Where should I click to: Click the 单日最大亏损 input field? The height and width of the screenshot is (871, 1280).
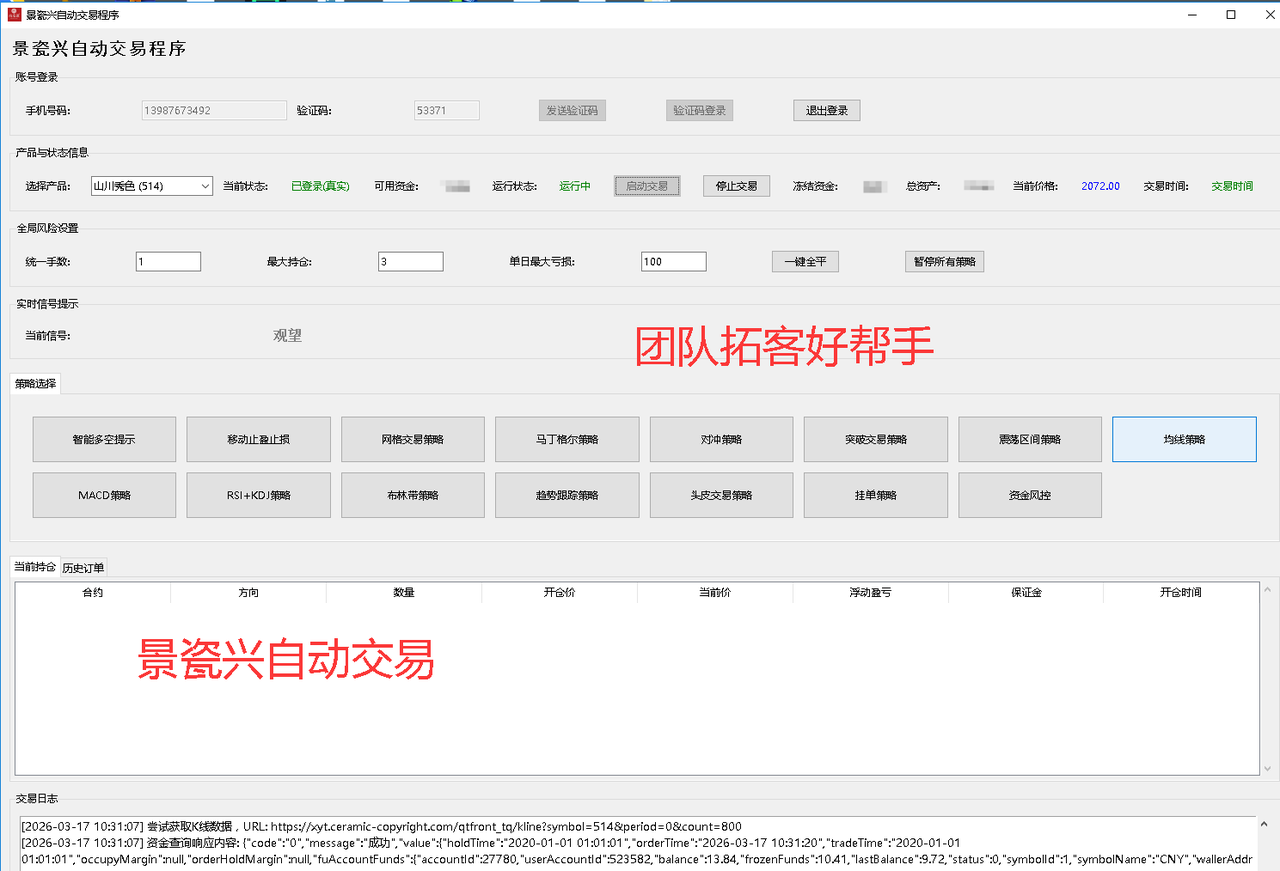673,261
